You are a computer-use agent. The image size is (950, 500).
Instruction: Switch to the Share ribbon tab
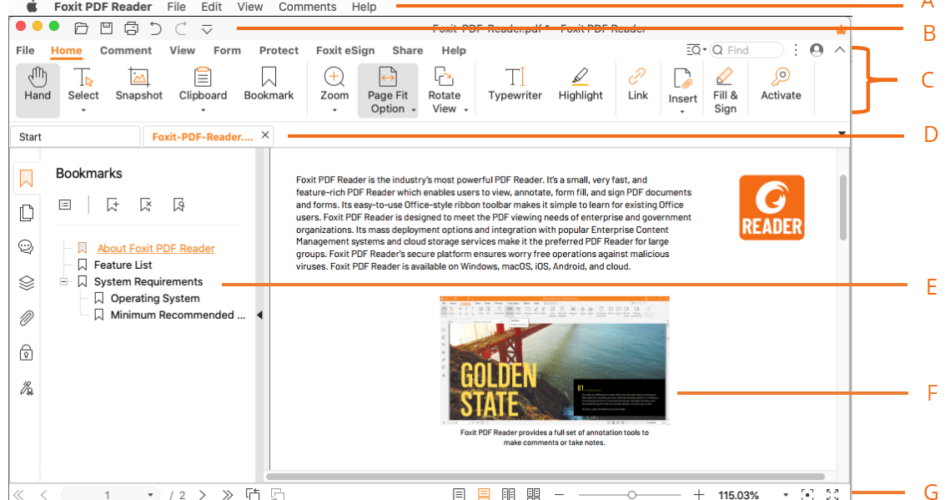(407, 50)
